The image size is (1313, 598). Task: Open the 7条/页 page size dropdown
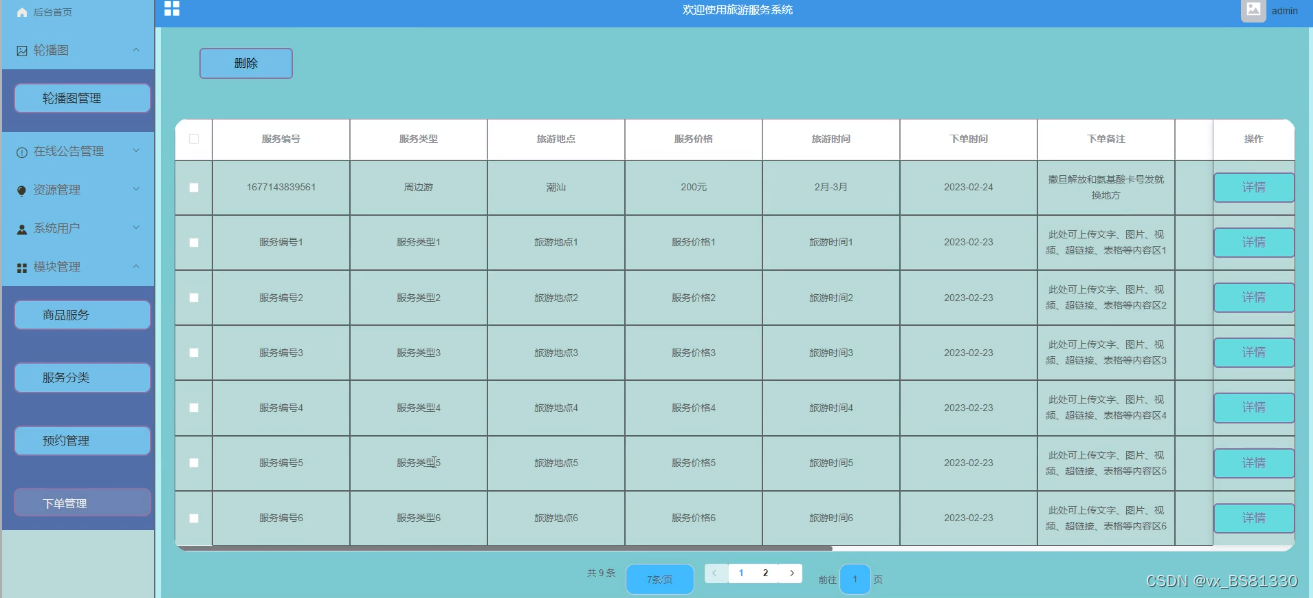pos(660,579)
